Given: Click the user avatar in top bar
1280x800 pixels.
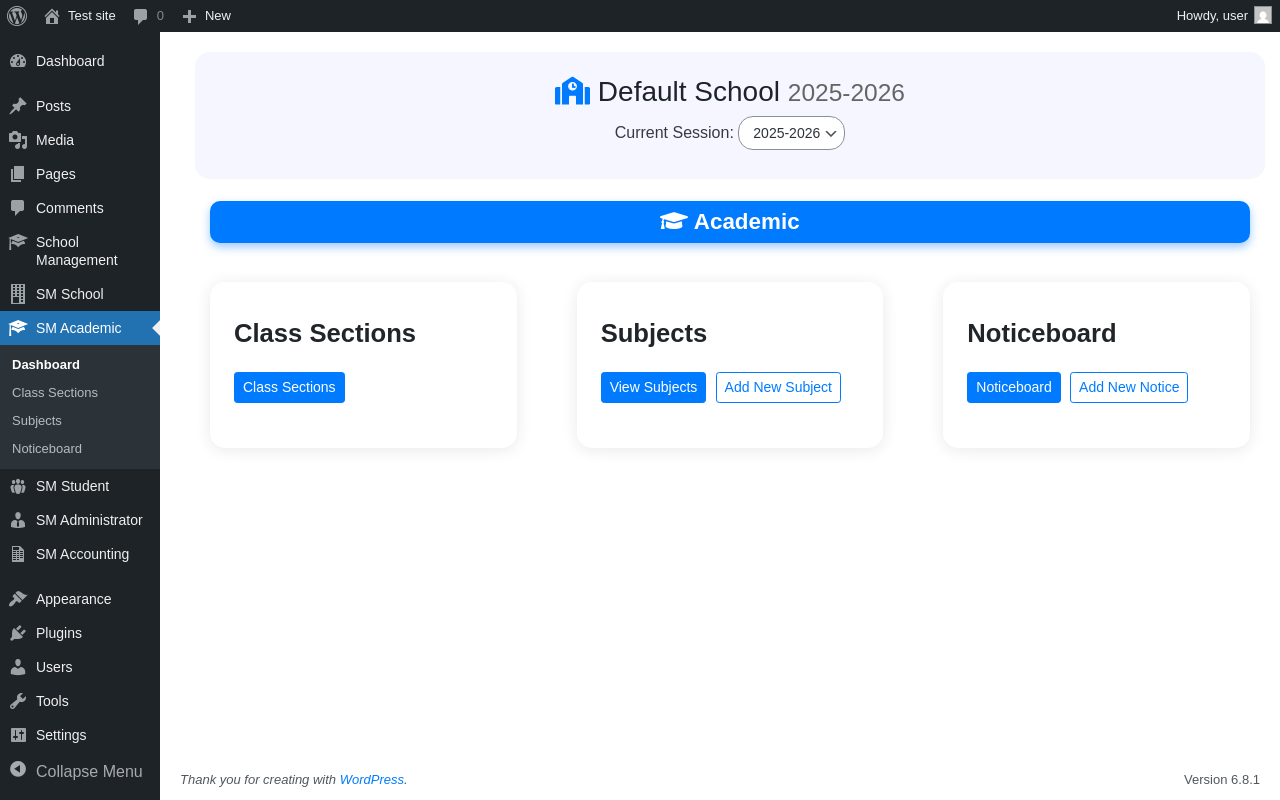Looking at the screenshot, I should [1263, 15].
